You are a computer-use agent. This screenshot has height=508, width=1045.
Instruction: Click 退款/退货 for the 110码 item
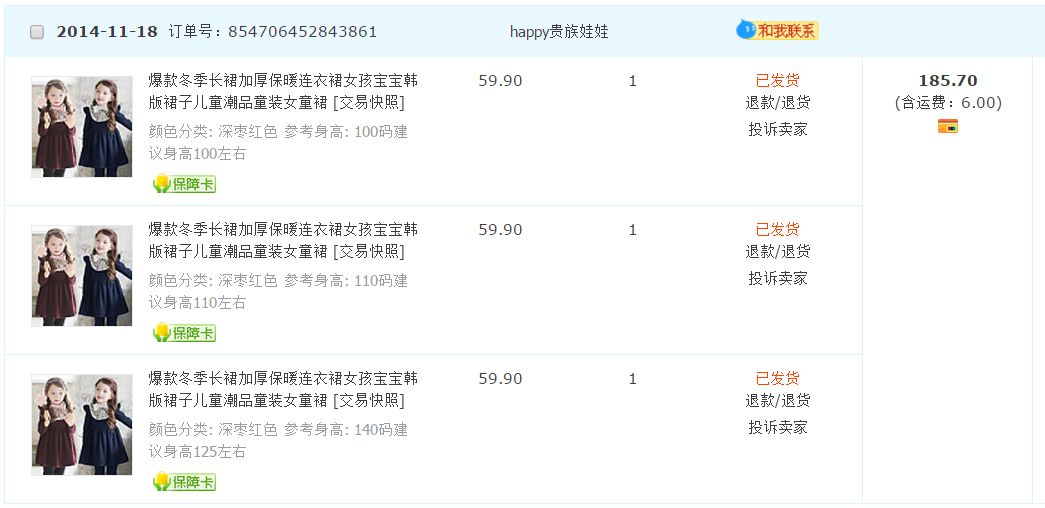pyautogui.click(x=777, y=252)
